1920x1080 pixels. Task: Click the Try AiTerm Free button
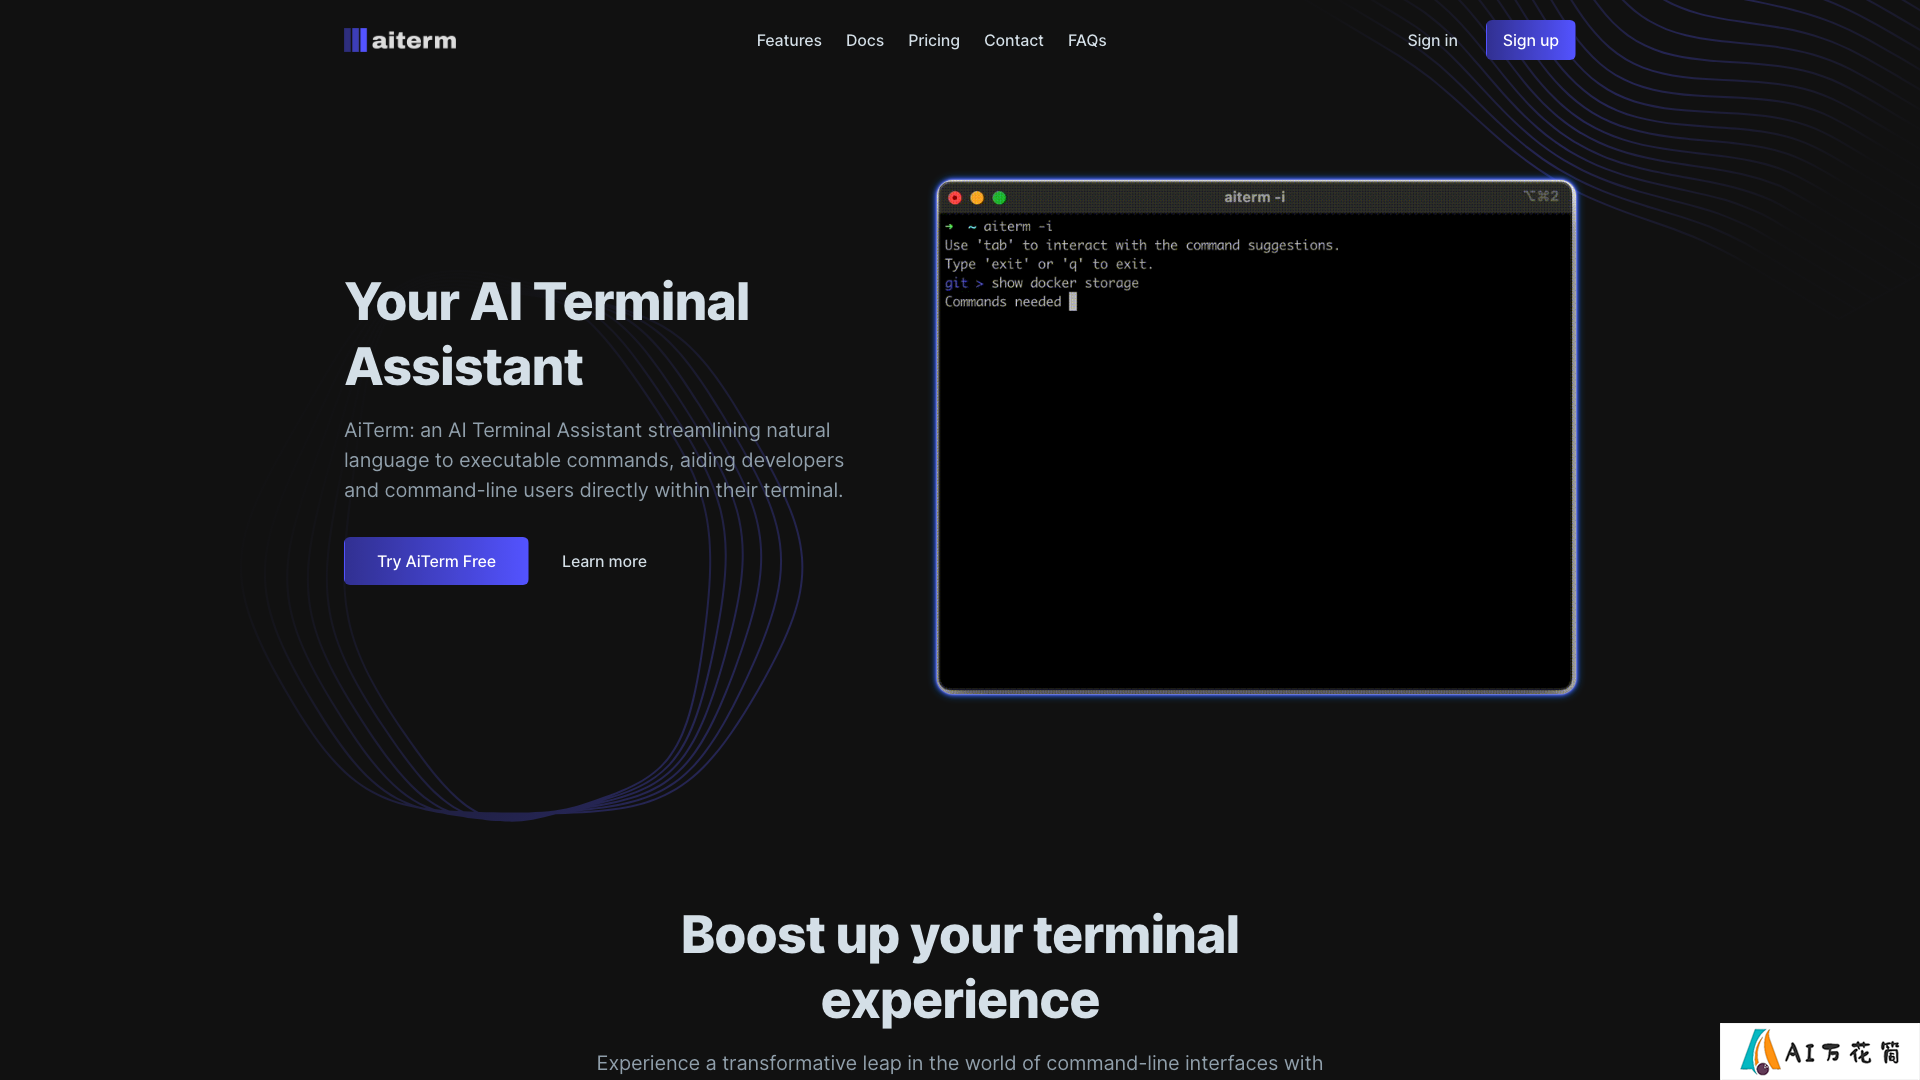(x=436, y=561)
